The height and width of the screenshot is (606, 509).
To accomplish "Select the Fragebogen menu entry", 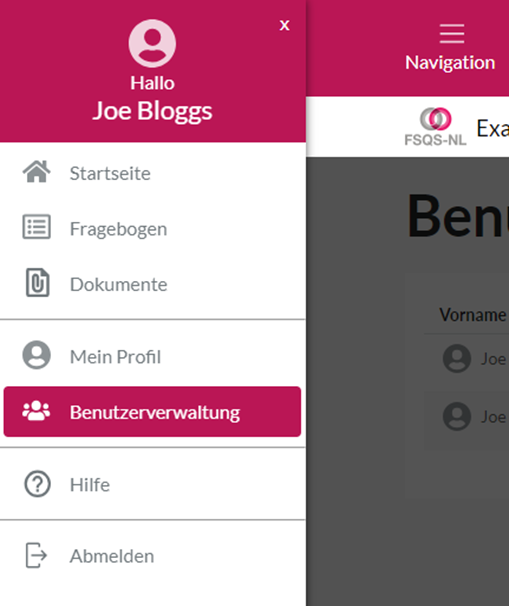I will click(x=152, y=228).
